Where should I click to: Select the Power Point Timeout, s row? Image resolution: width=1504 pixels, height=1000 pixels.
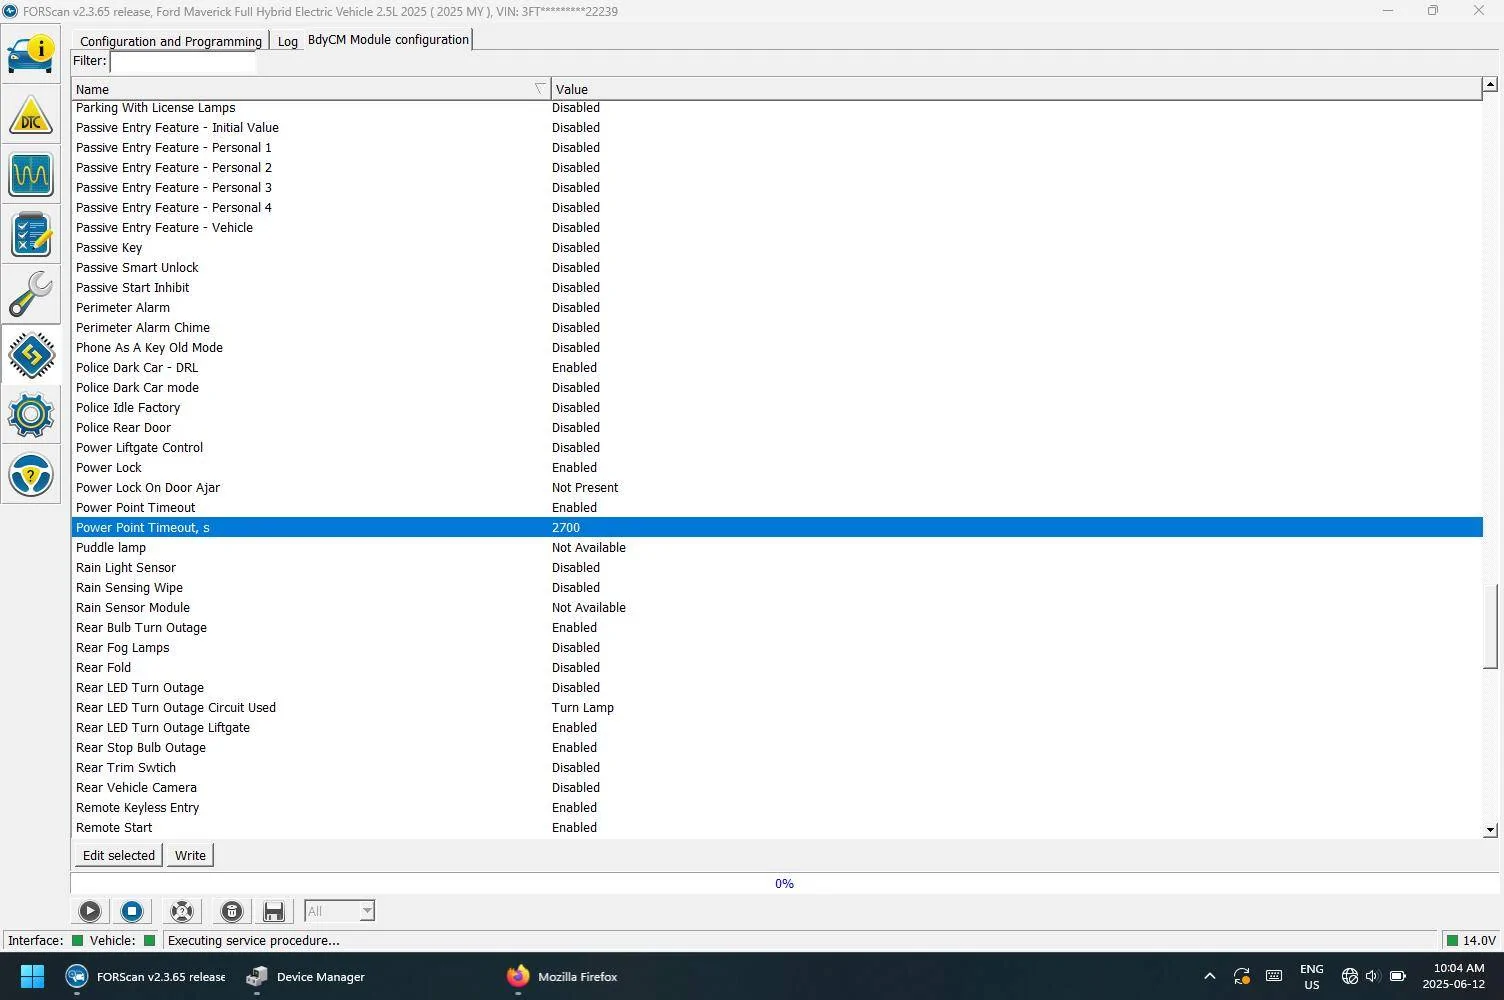tap(777, 527)
